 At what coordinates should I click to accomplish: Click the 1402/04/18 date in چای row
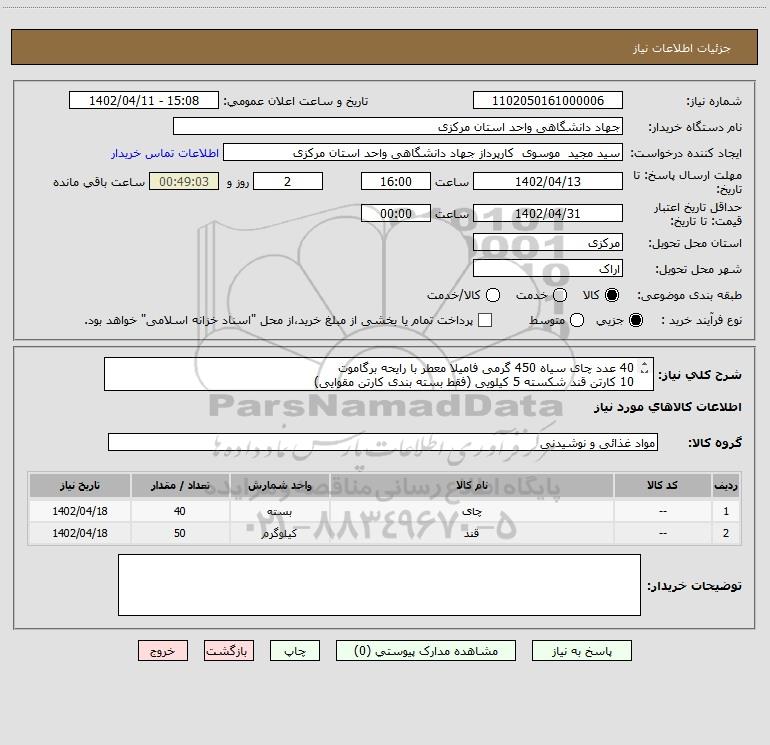click(x=80, y=511)
